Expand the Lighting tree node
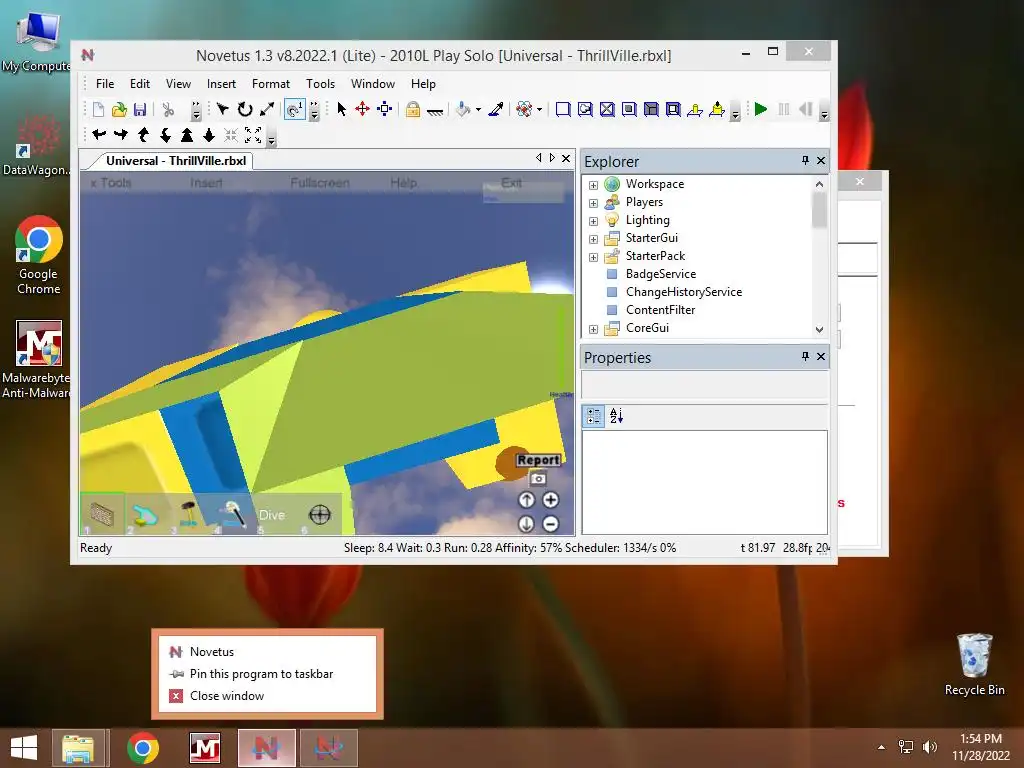Viewport: 1024px width, 768px height. point(593,221)
